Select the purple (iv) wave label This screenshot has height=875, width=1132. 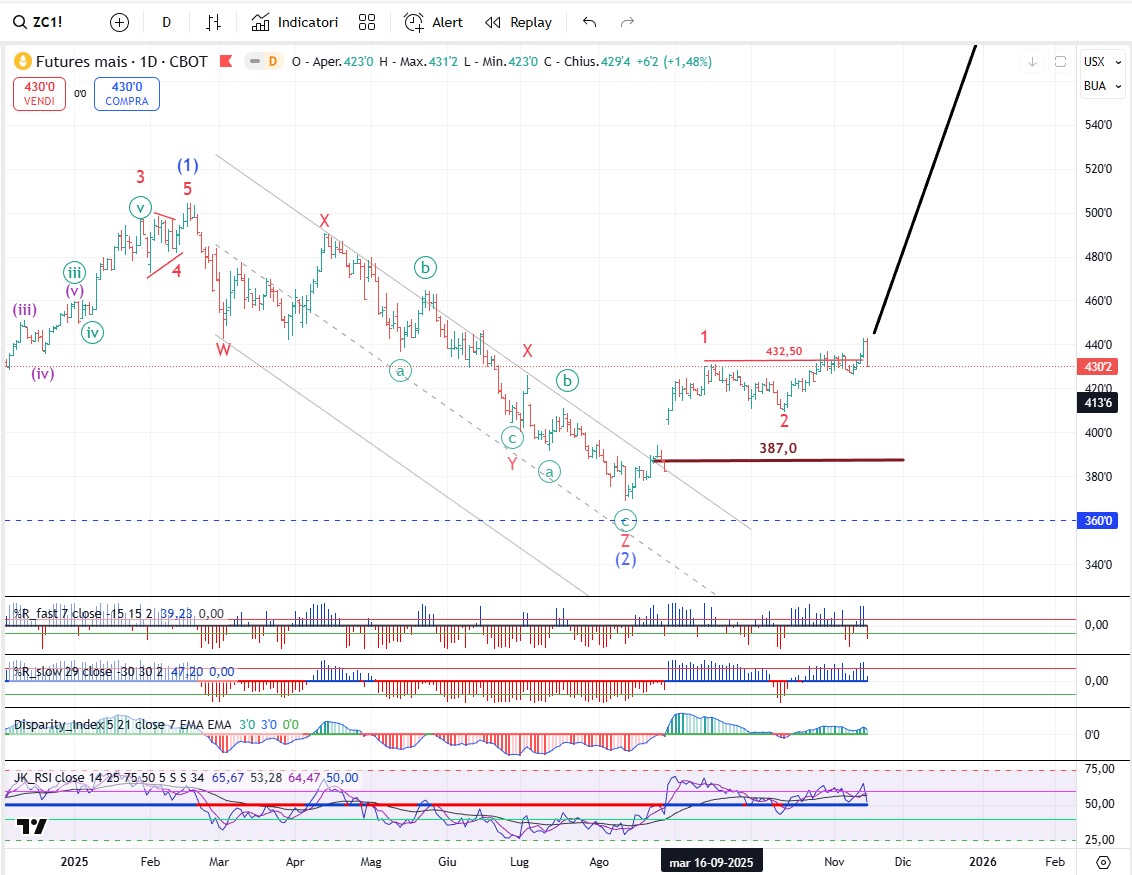tap(43, 373)
